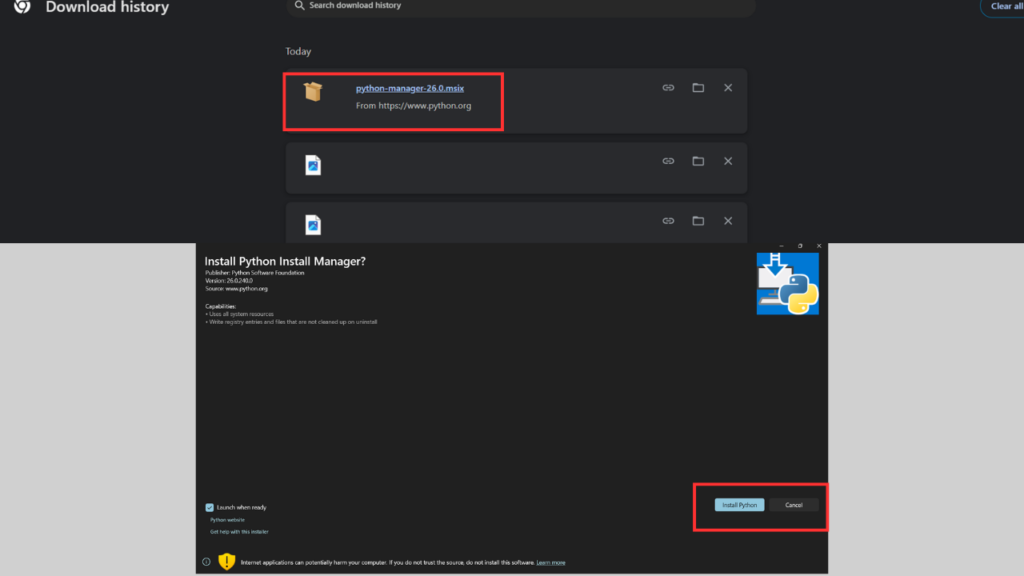Click the Chrome logo beside Download history
1024x576 pixels.
22,6
